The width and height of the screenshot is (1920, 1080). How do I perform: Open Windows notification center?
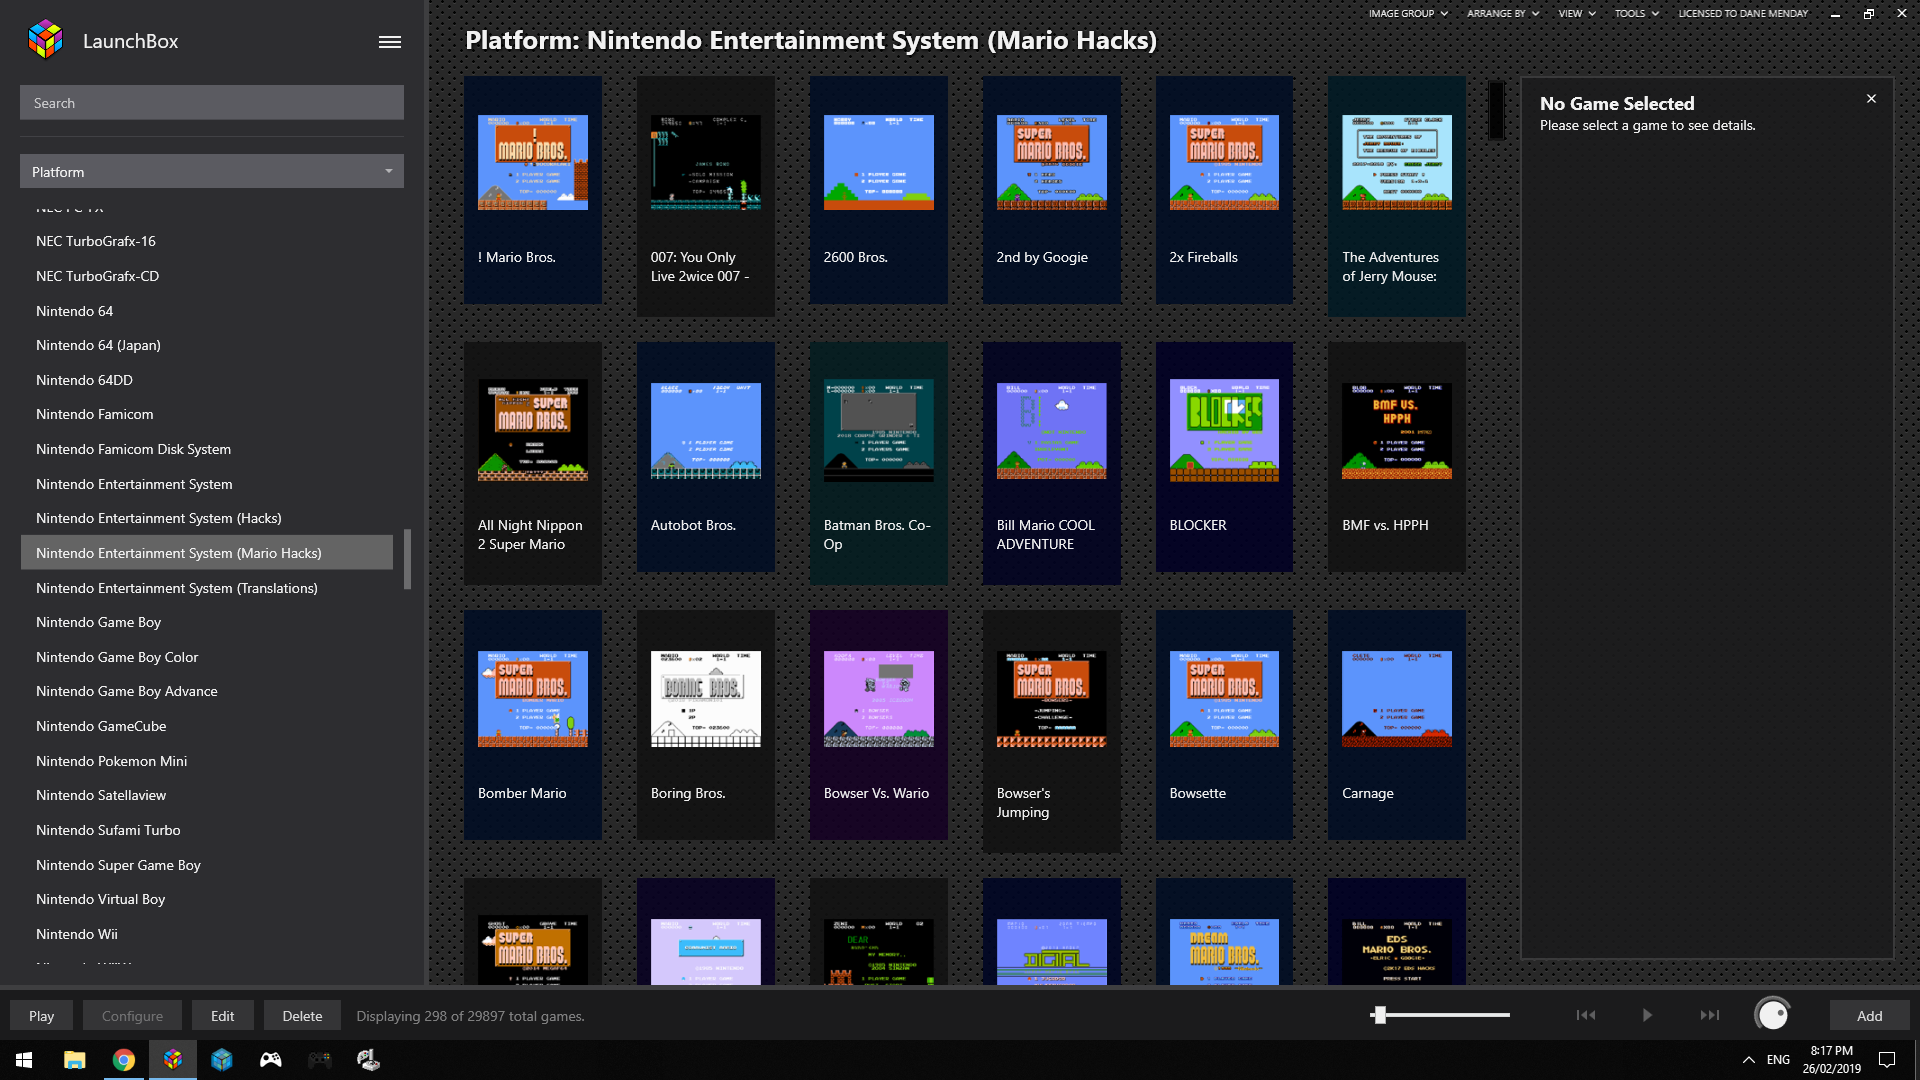tap(1887, 1060)
